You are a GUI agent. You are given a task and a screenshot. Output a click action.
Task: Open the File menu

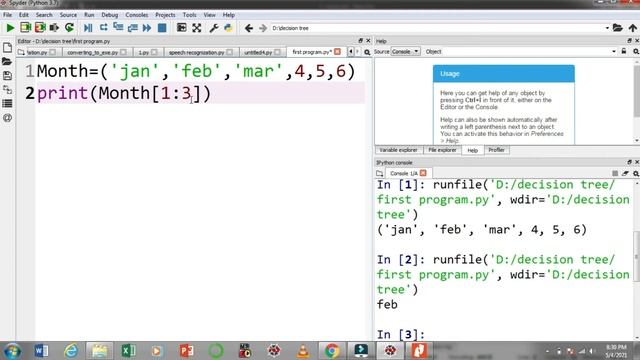point(7,15)
